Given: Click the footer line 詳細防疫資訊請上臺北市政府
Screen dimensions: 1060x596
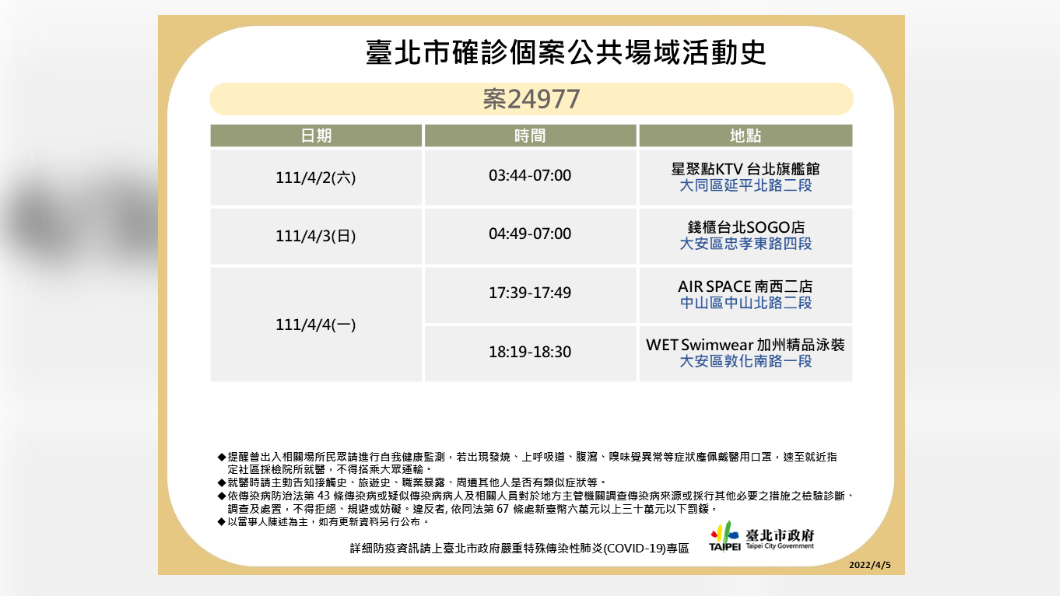Looking at the screenshot, I should 519,548.
